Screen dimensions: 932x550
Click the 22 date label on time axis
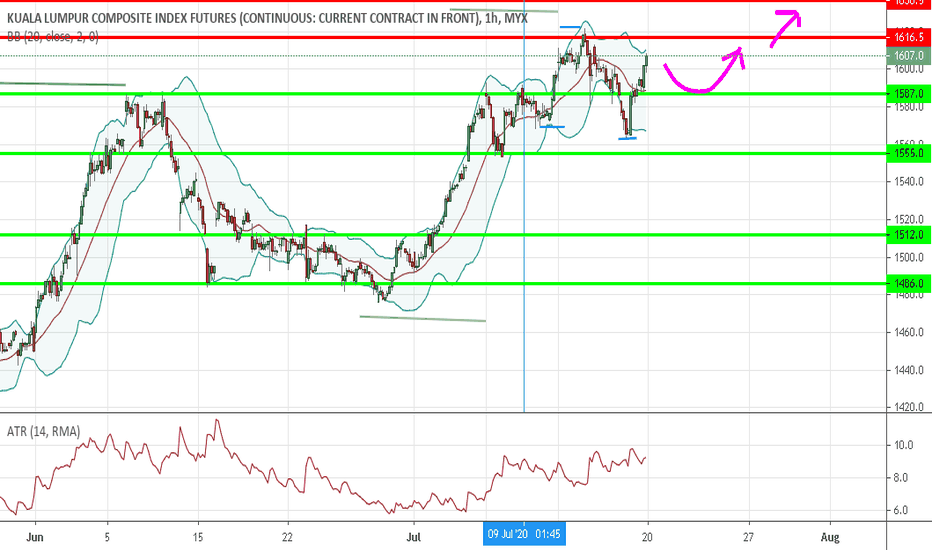287,537
